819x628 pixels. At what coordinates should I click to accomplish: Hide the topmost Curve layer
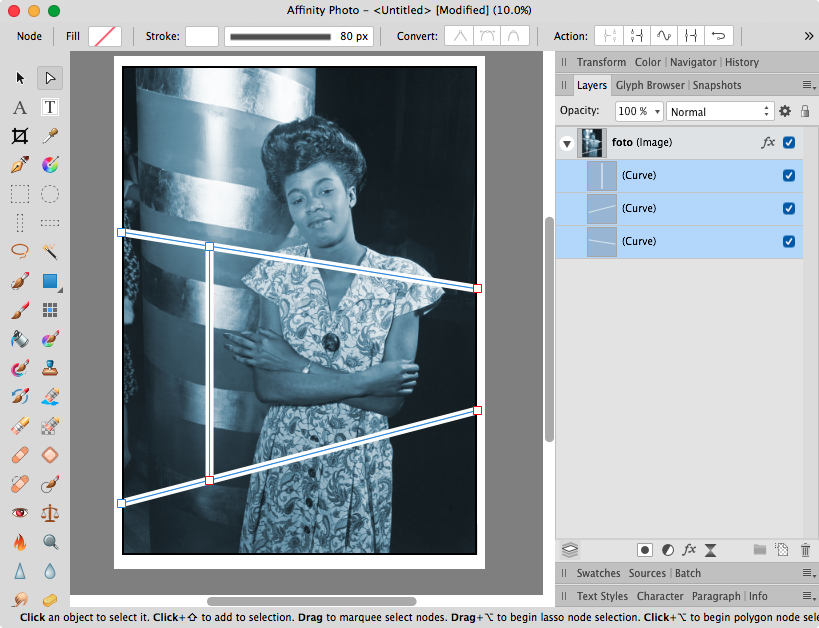tap(790, 175)
